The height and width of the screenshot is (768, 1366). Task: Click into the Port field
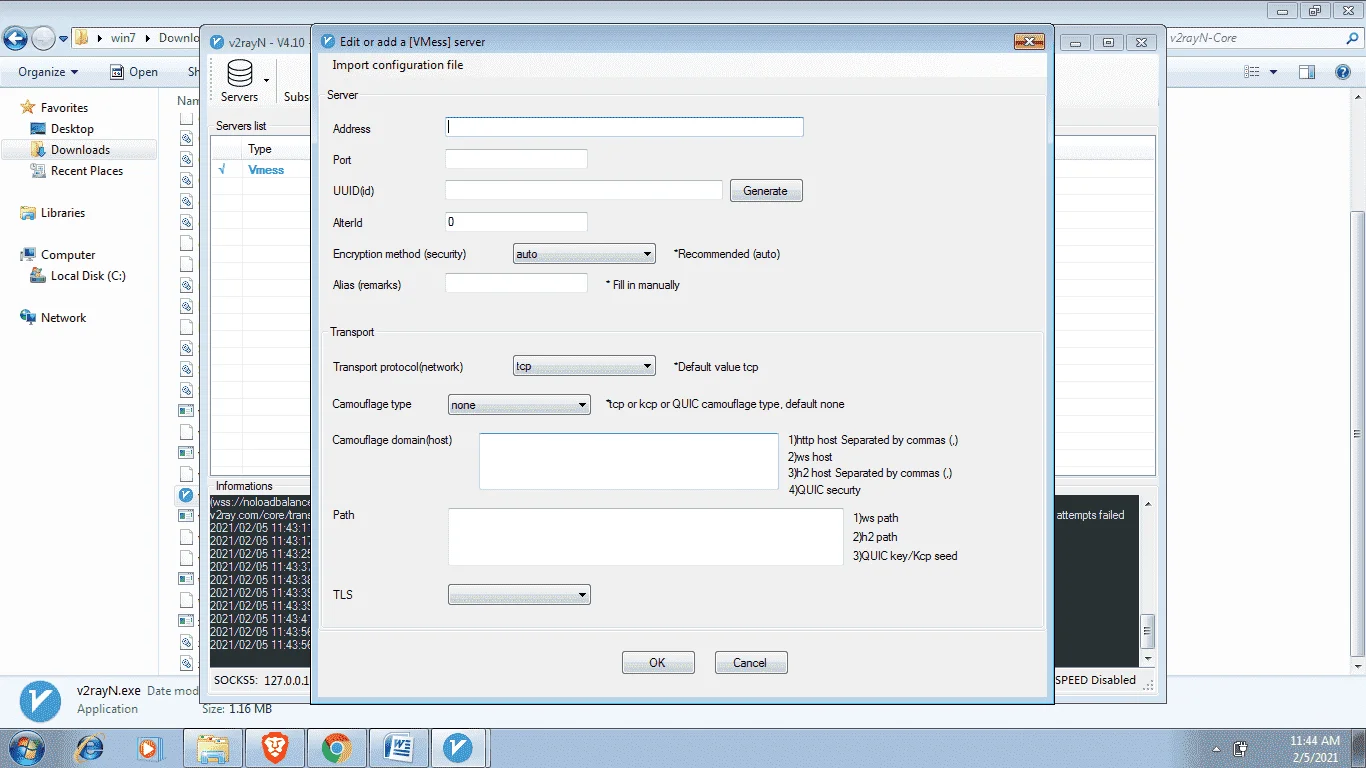tap(516, 159)
